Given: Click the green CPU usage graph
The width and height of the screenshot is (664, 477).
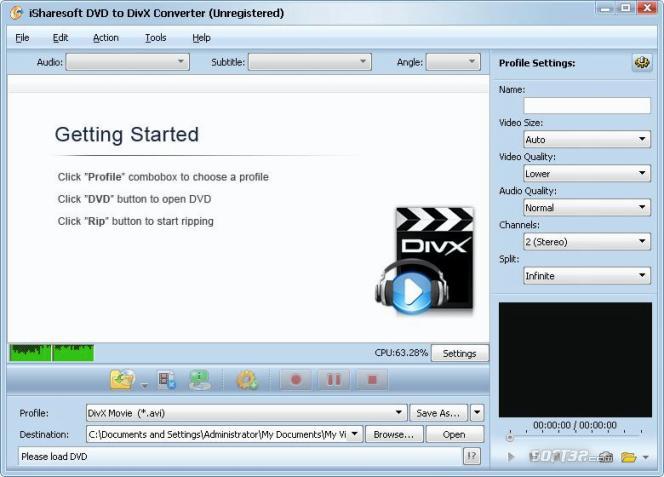Looking at the screenshot, I should click(x=52, y=353).
